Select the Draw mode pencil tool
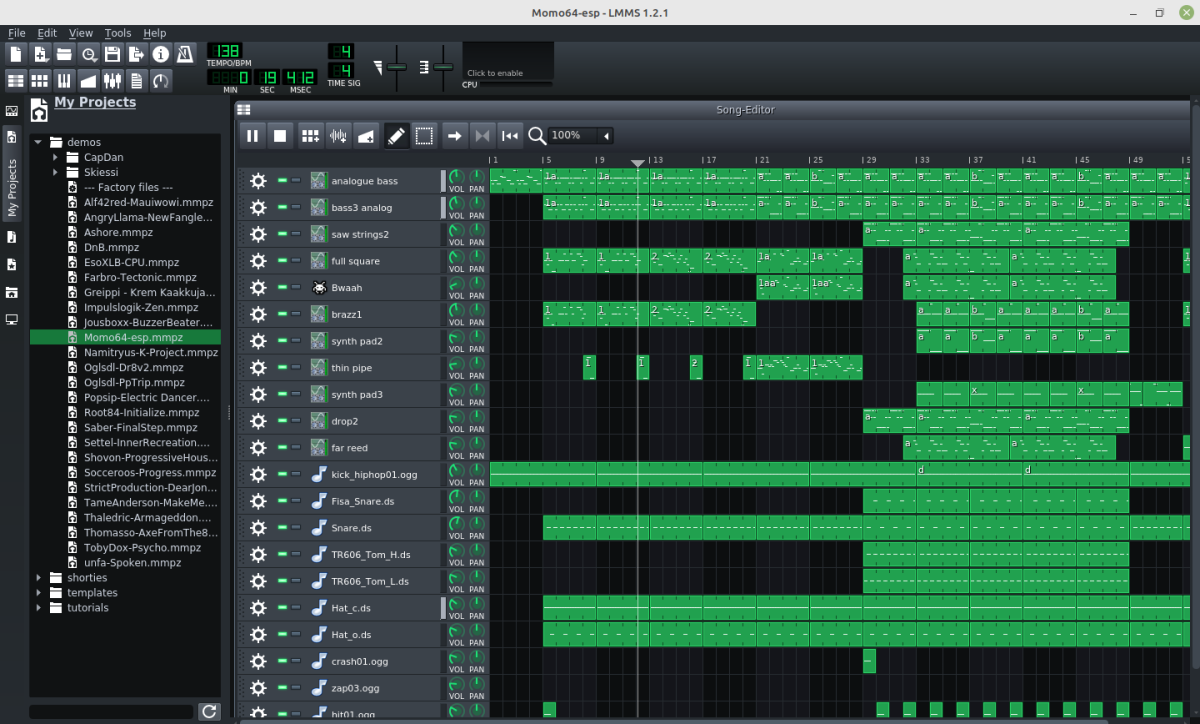 396,135
